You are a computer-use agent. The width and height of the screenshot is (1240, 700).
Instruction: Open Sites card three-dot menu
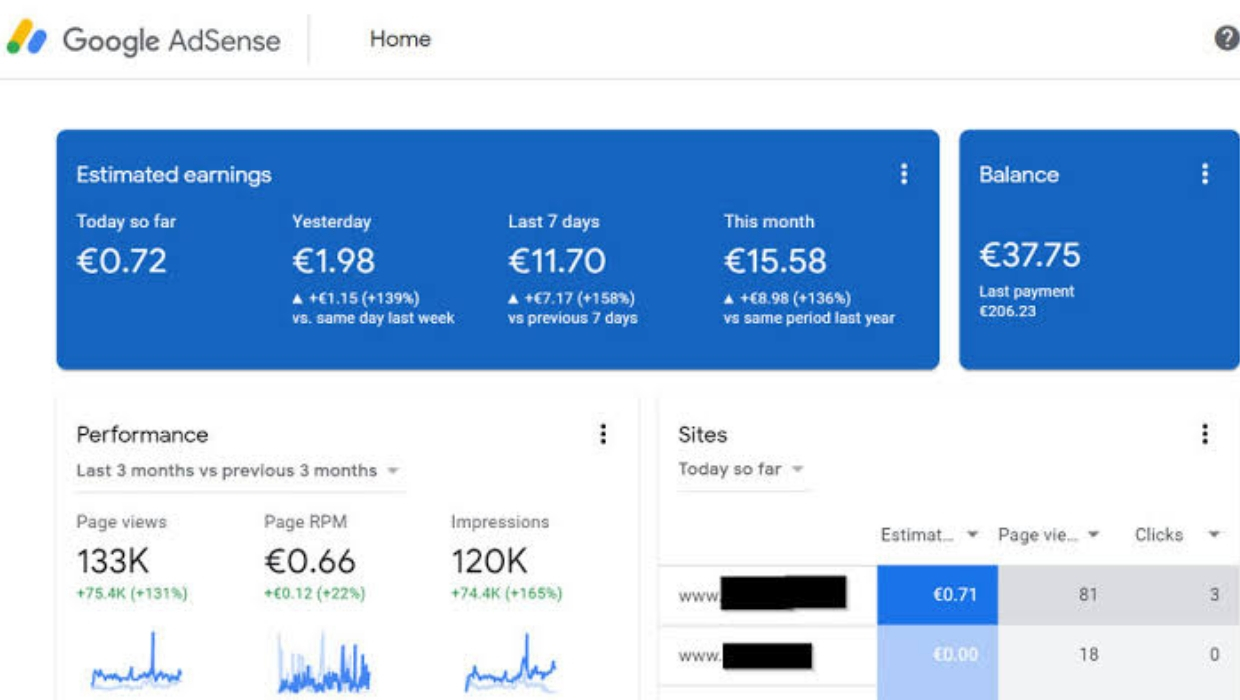point(1204,434)
